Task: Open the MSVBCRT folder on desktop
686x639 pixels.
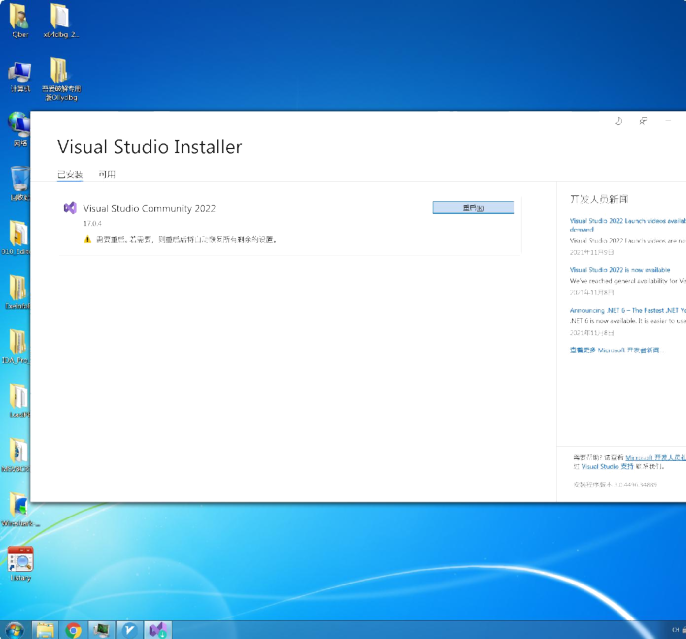Action: click(x=17, y=455)
